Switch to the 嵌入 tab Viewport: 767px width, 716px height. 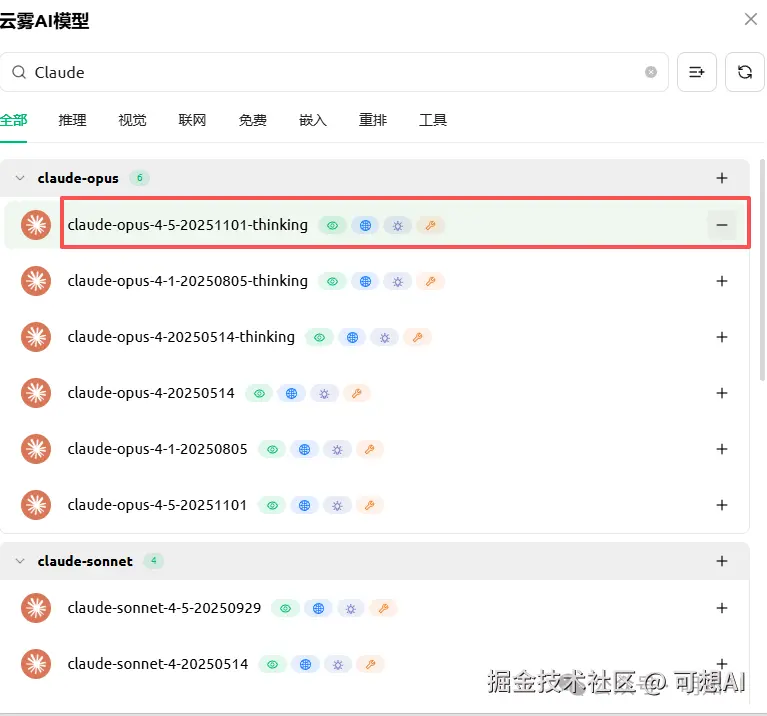[313, 120]
